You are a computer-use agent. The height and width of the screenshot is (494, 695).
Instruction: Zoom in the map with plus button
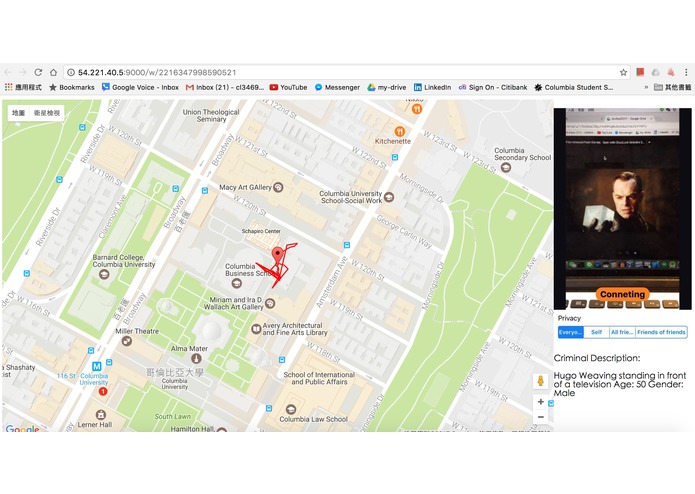coord(541,402)
